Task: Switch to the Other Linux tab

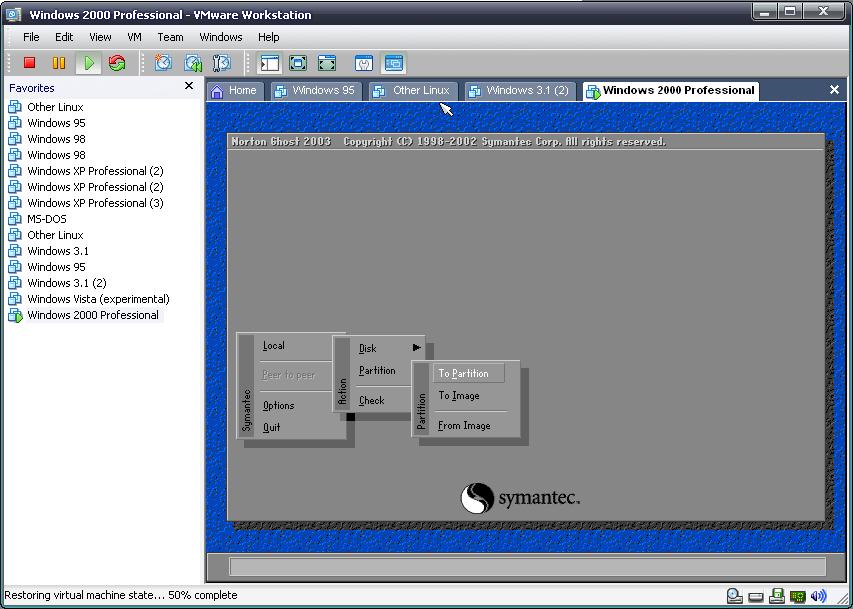Action: point(412,91)
